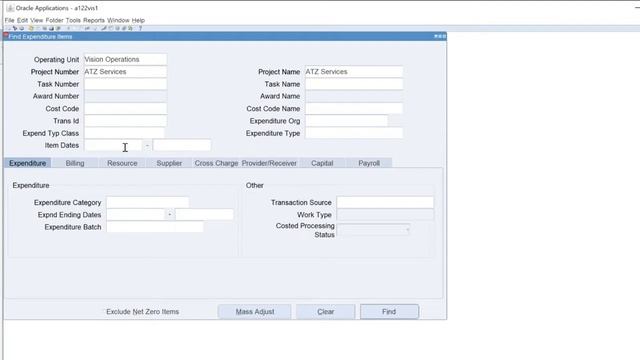Click the Mass Adjust button
This screenshot has height=360, width=640.
(x=255, y=311)
